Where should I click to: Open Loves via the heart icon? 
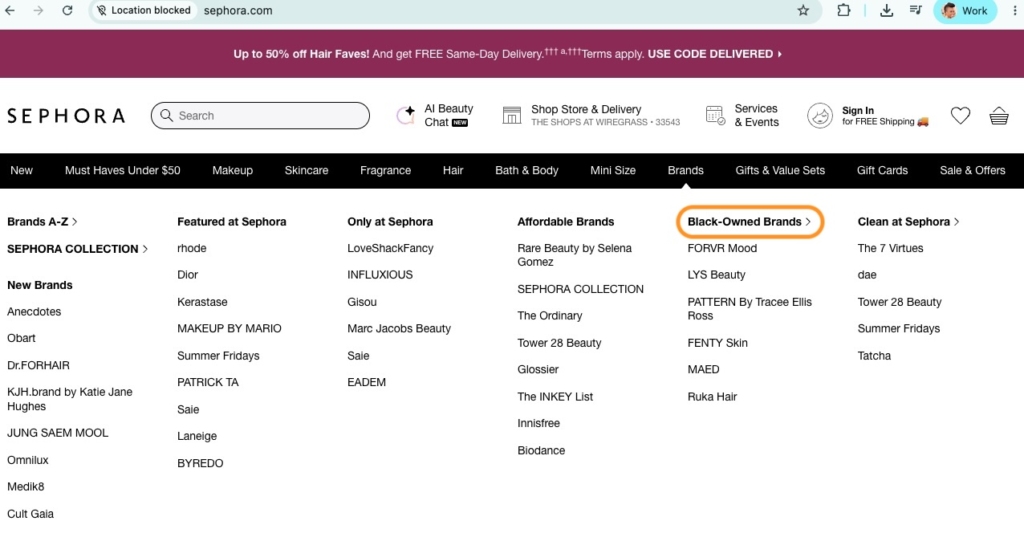960,116
